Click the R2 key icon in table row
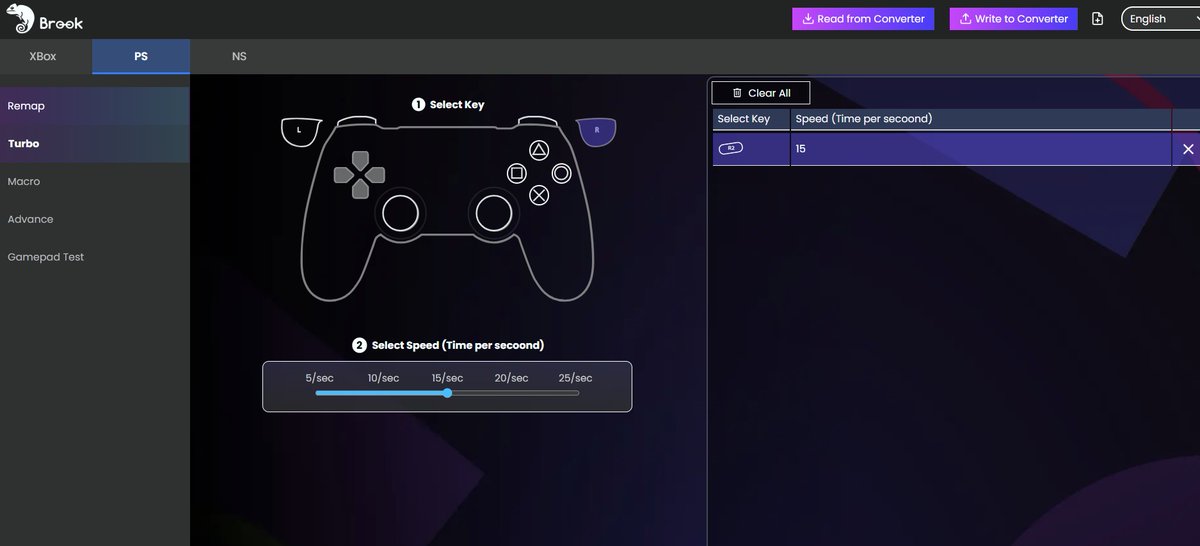 point(731,148)
